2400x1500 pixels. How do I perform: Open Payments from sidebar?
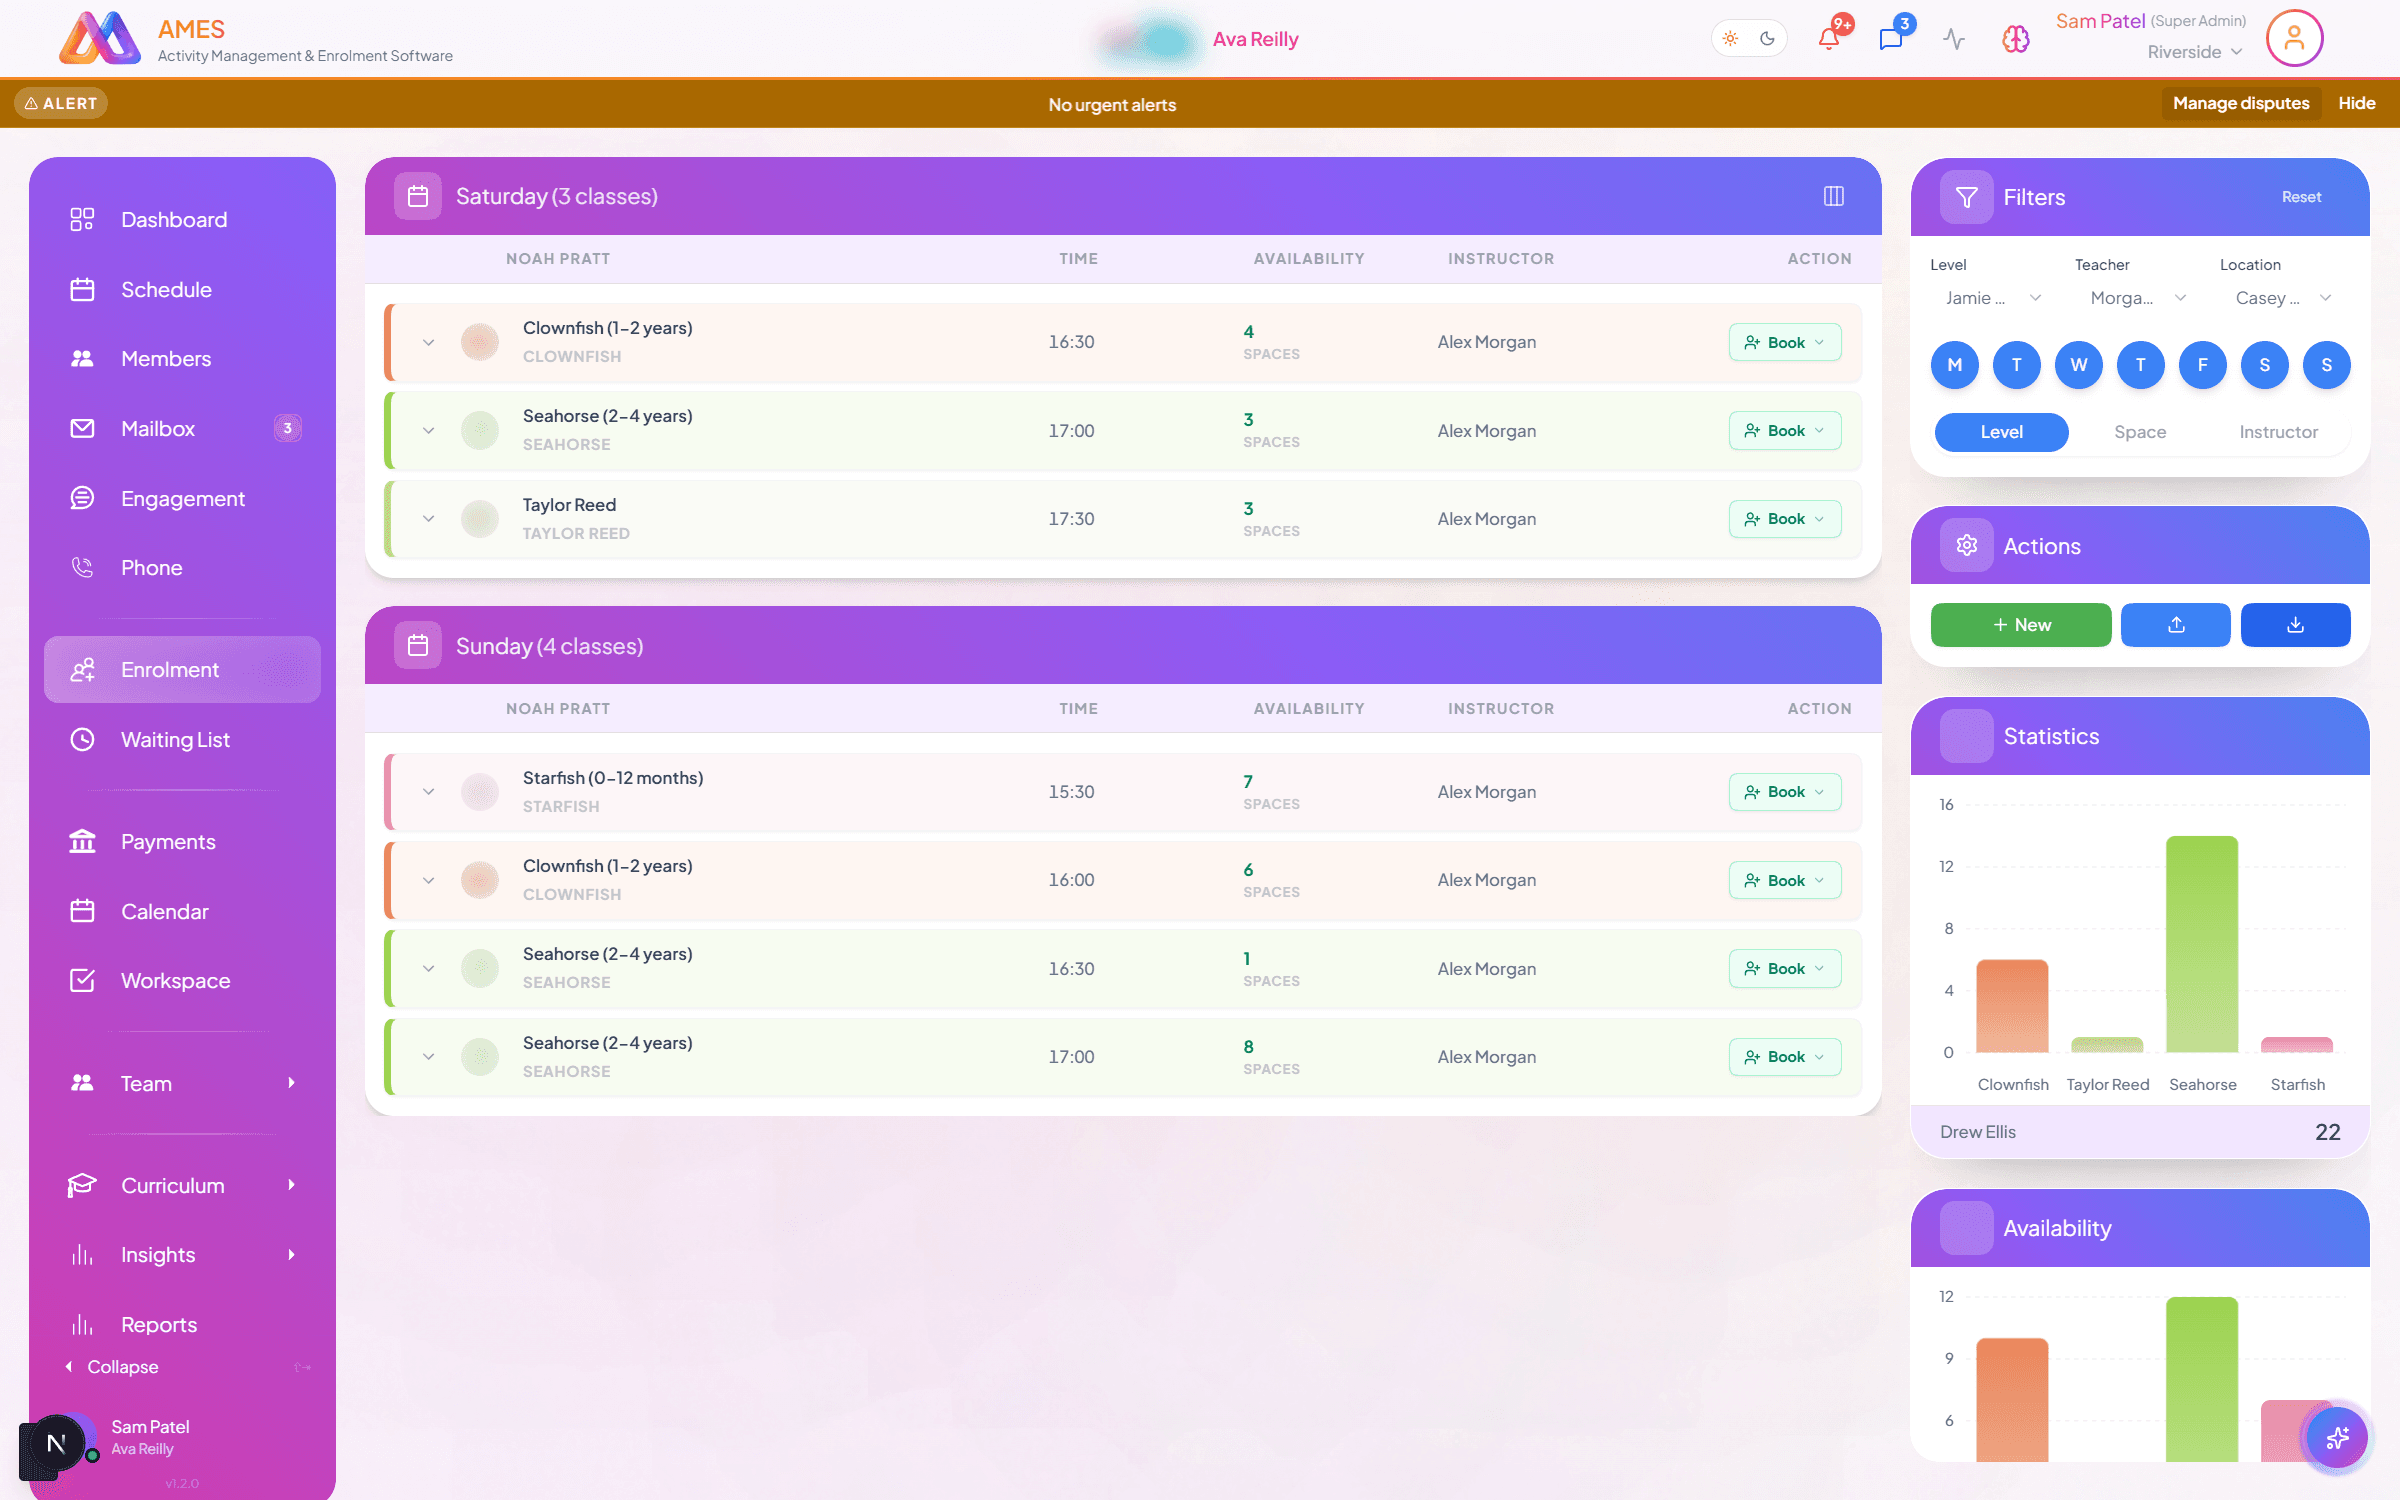182,842
